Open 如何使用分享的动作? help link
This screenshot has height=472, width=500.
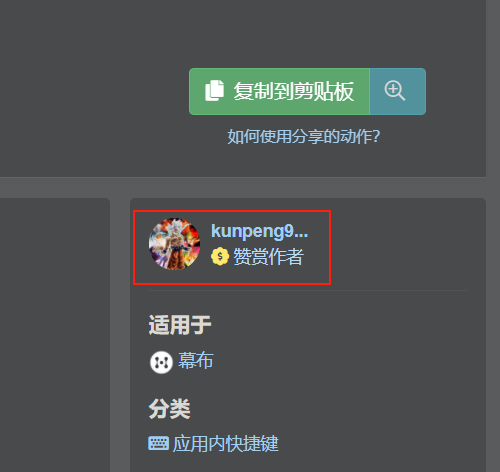click(304, 136)
